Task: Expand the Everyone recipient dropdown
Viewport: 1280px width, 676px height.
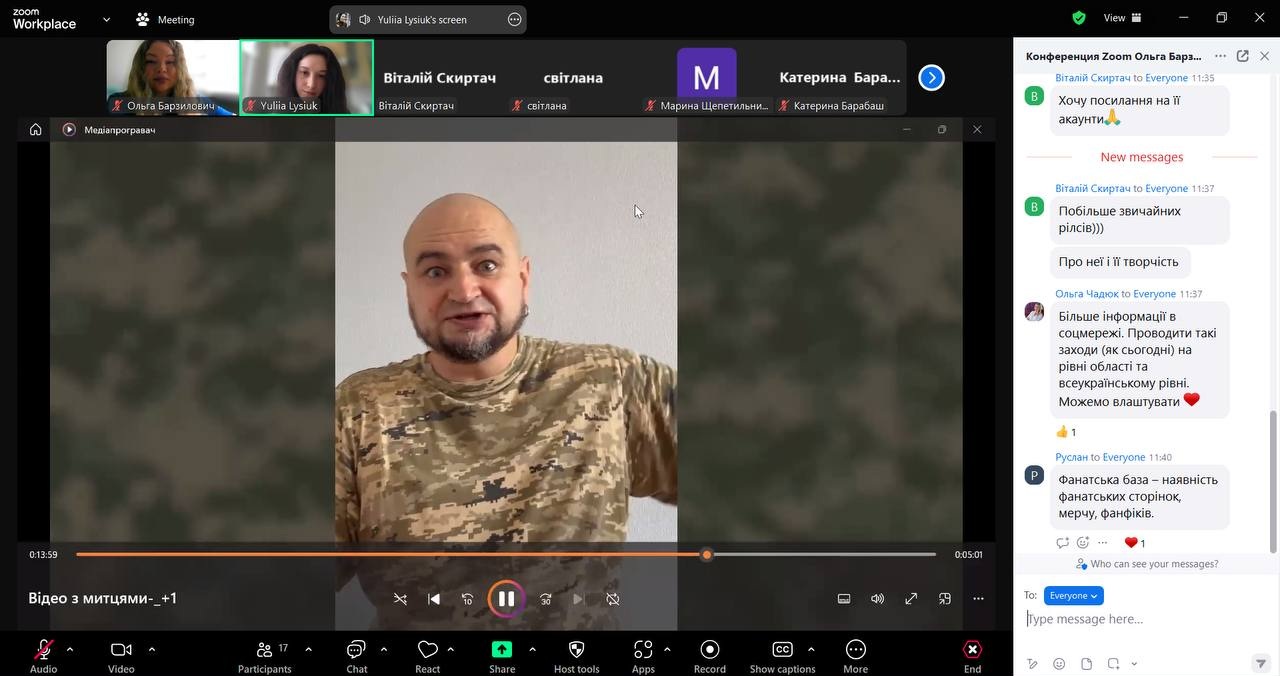Action: point(1073,596)
